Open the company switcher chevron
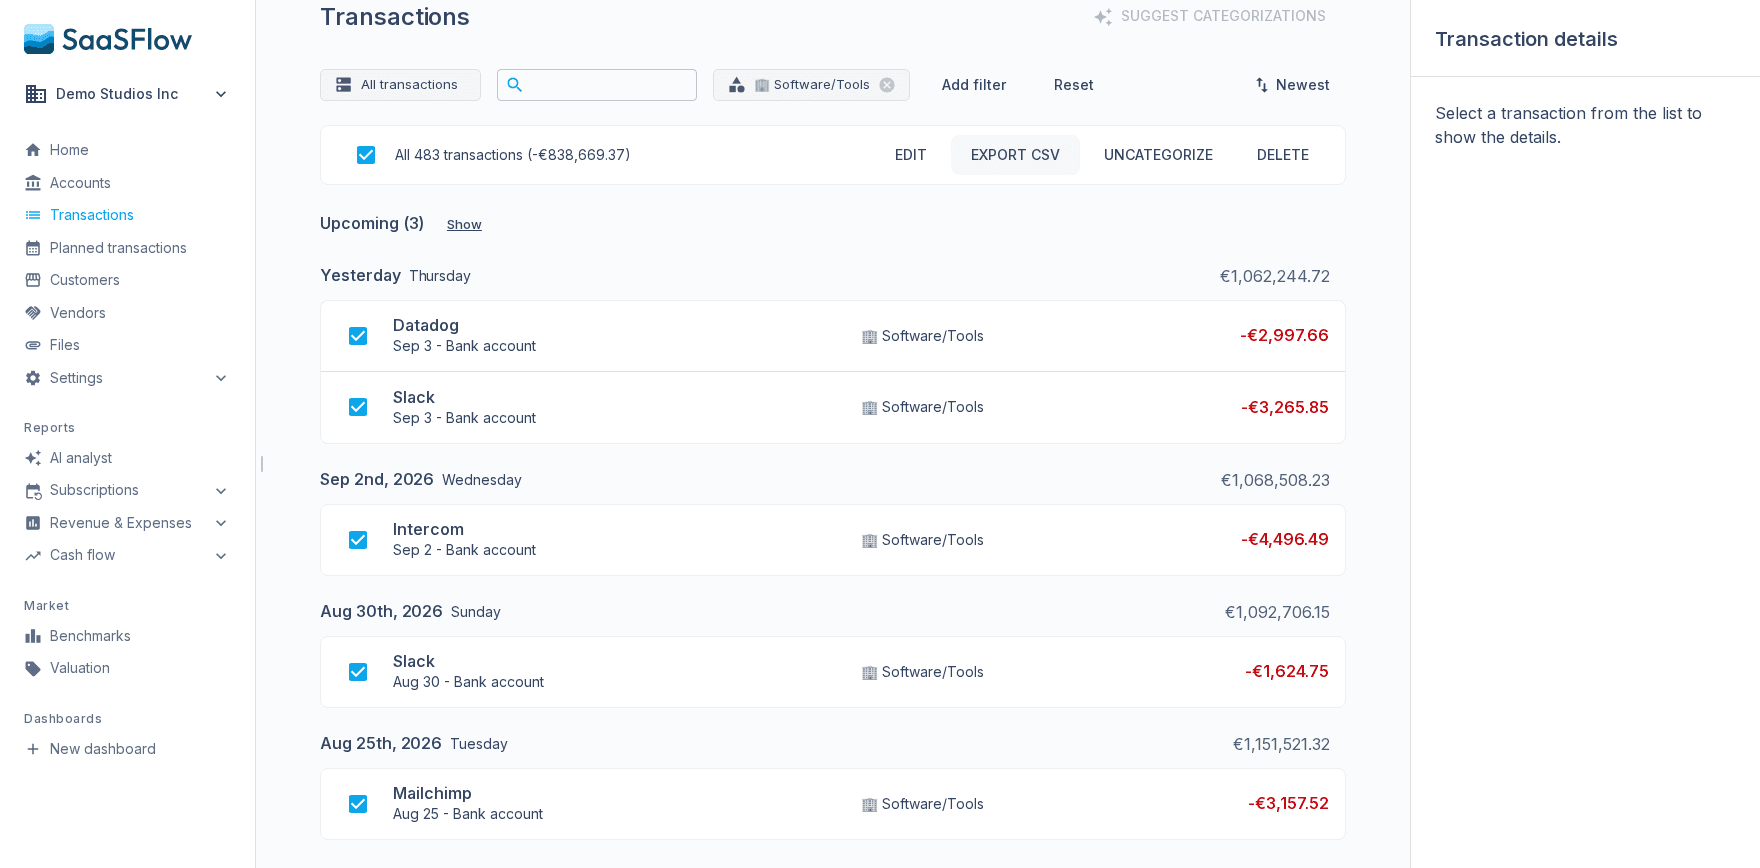The width and height of the screenshot is (1760, 868). tap(221, 94)
